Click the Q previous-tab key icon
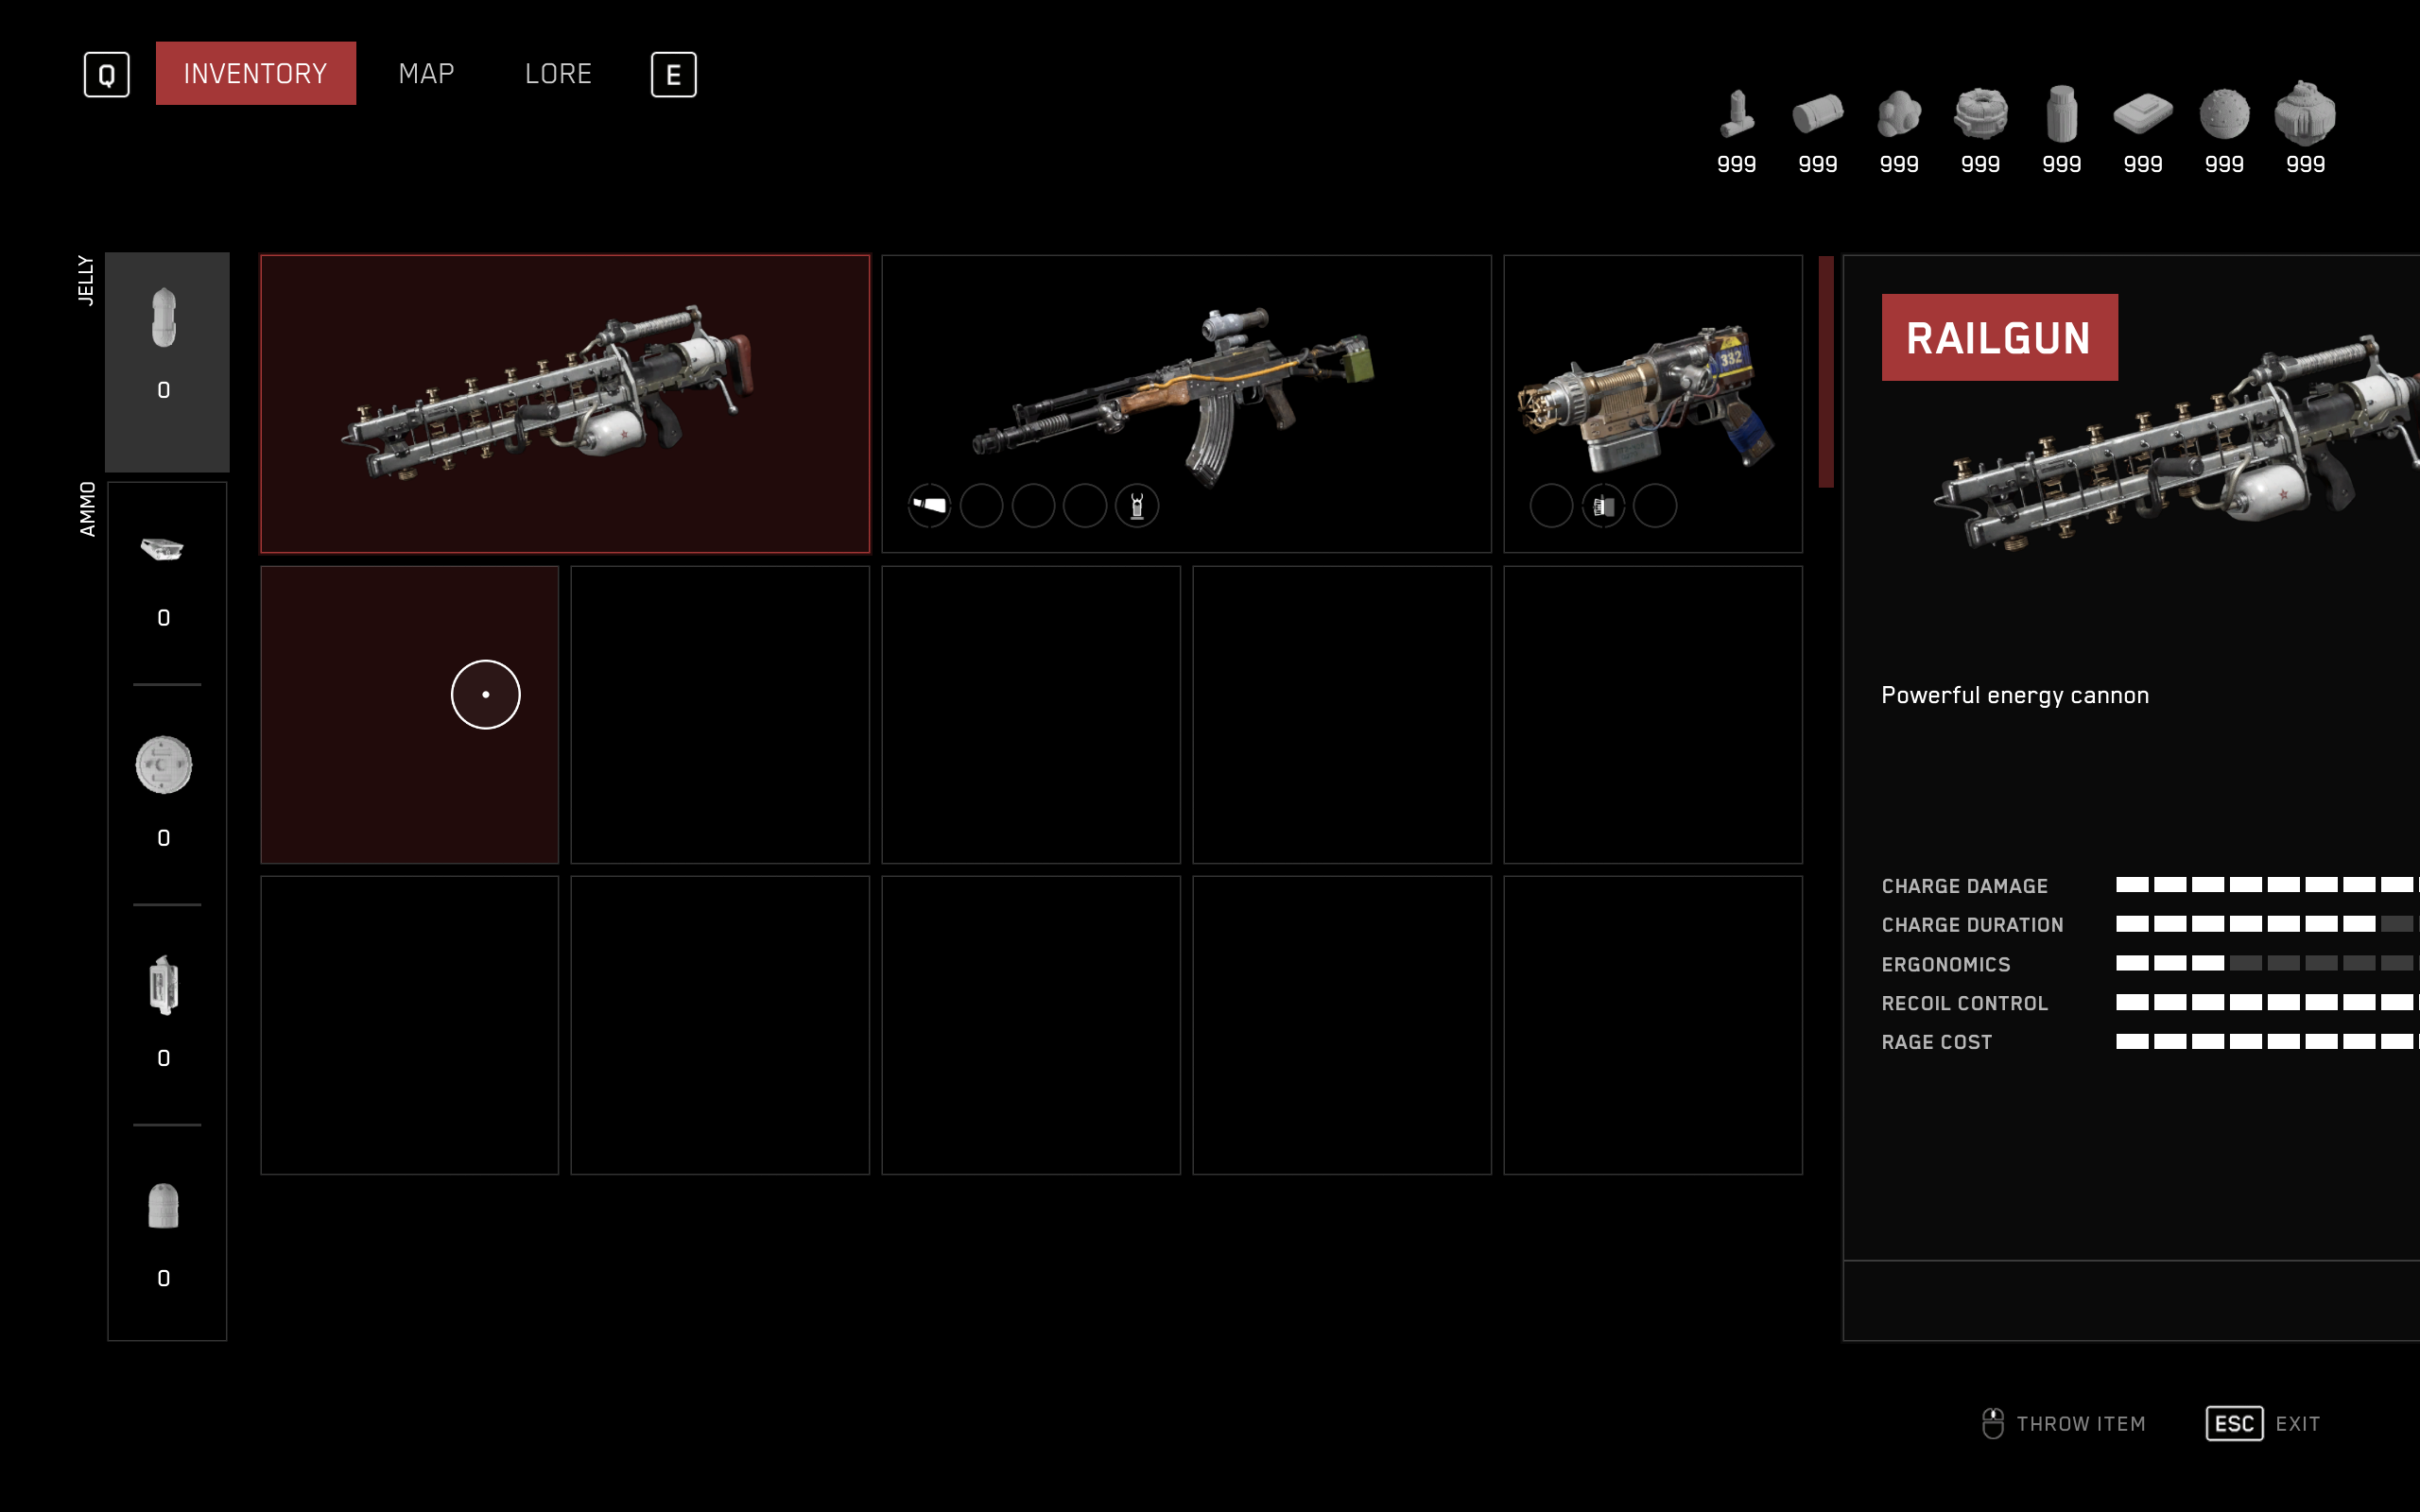 (106, 75)
